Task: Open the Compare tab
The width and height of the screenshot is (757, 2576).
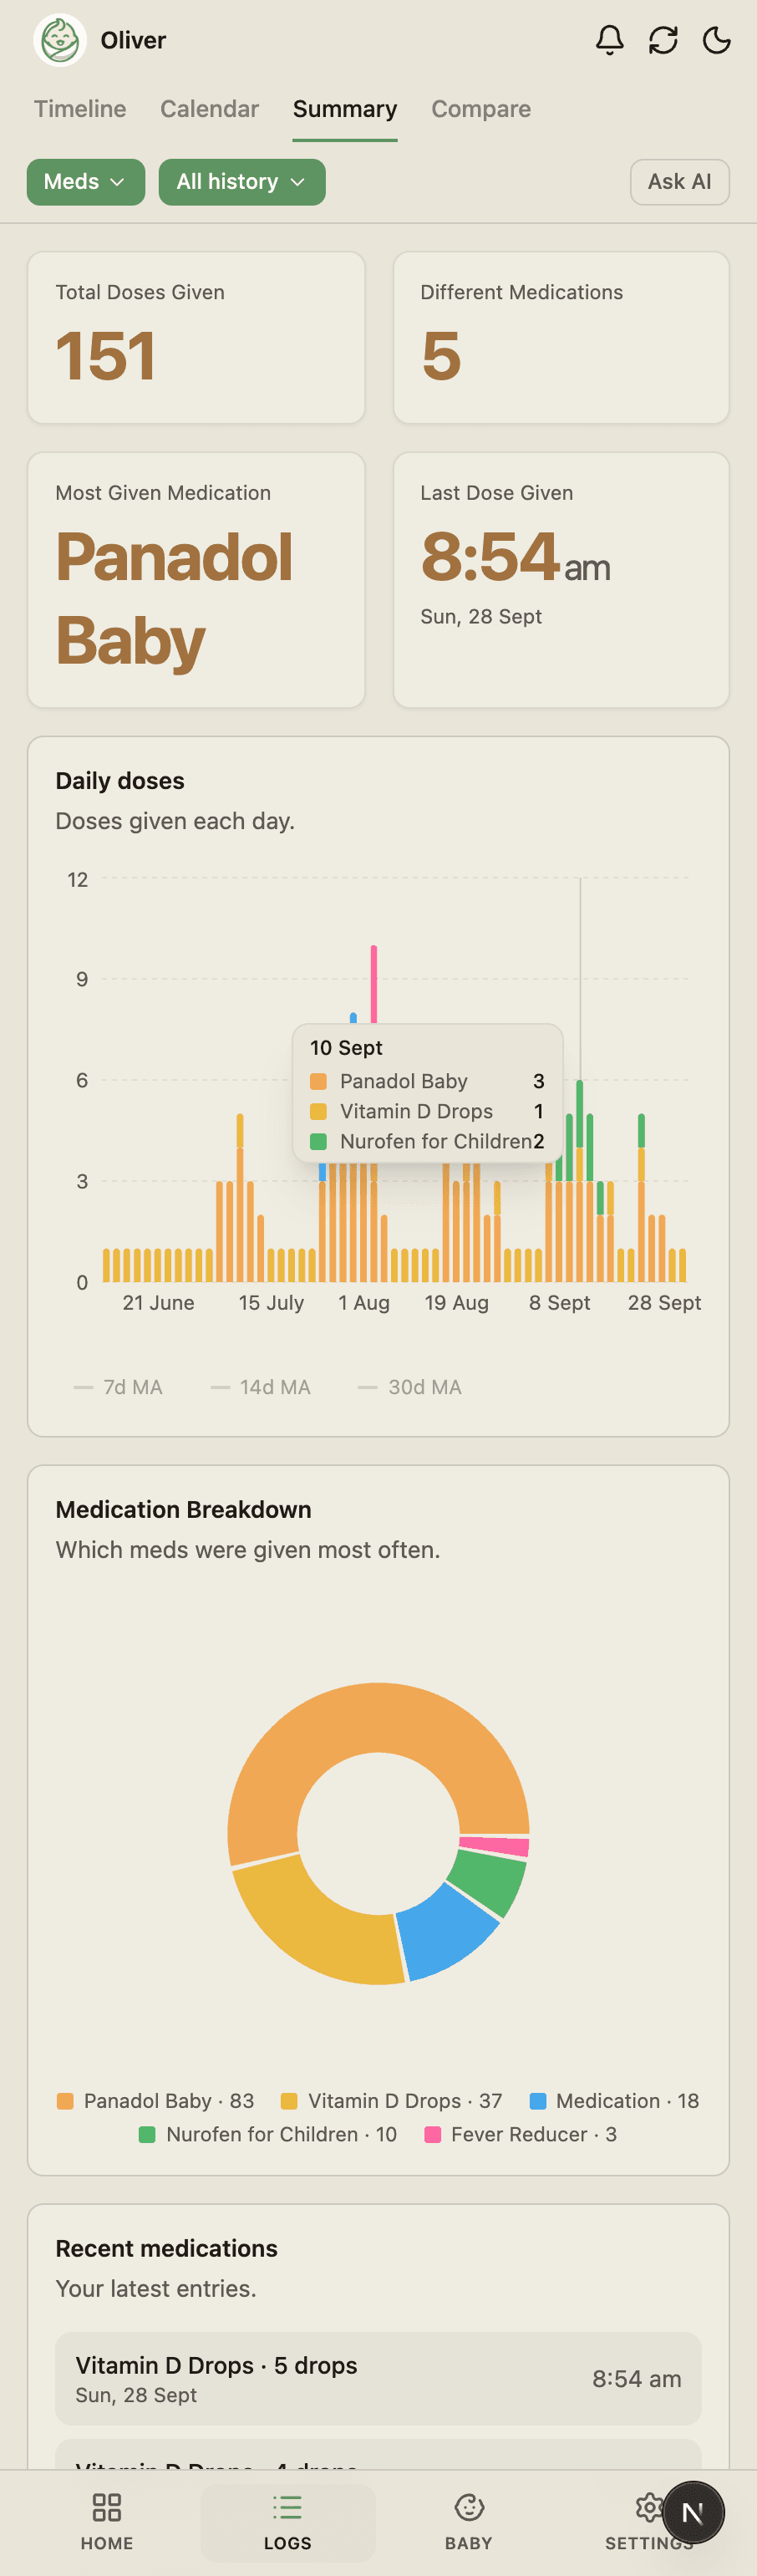Action: [481, 109]
